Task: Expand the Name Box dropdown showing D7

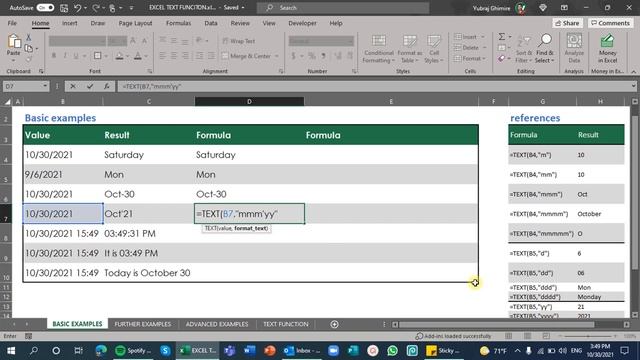Action: [x=45, y=86]
